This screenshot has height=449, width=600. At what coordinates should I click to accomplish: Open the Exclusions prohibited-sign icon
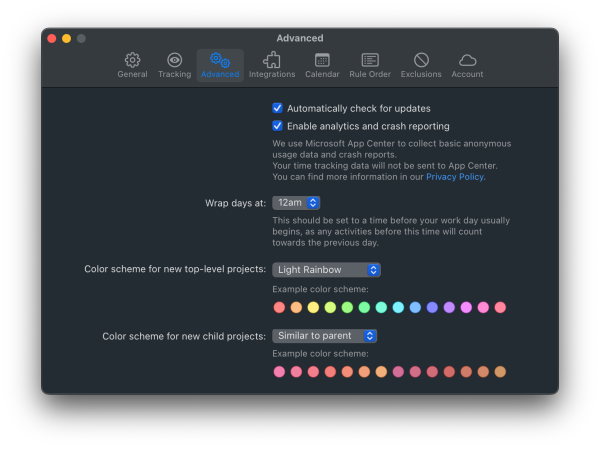tap(421, 61)
